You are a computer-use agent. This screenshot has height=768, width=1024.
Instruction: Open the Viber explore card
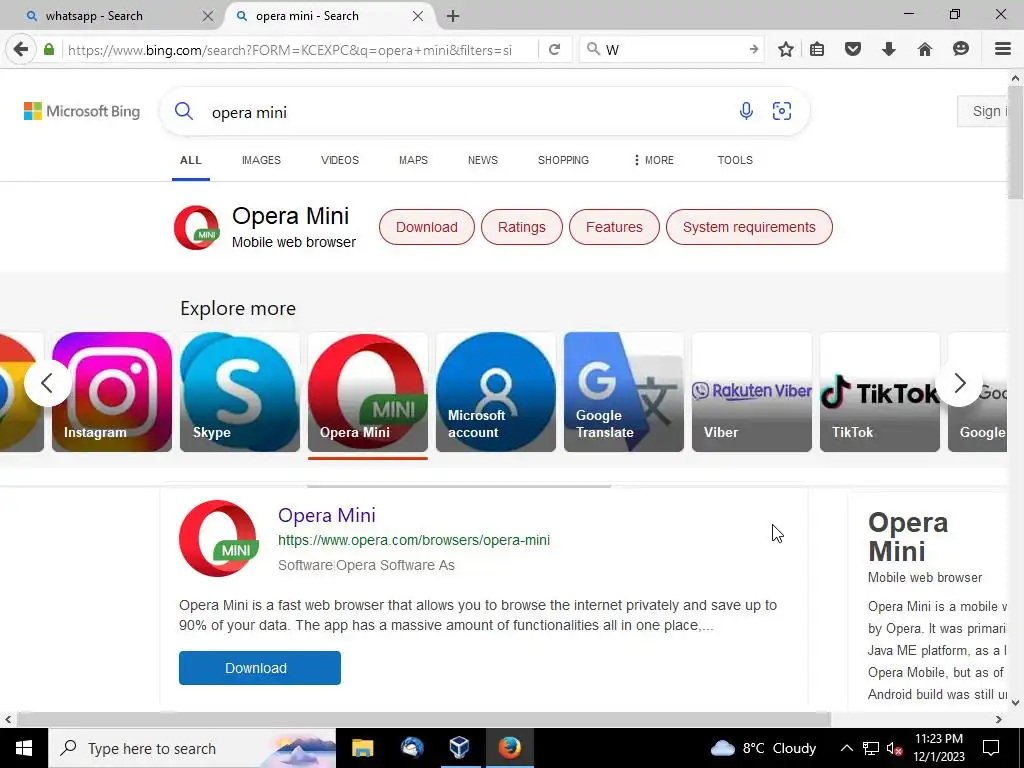(752, 392)
